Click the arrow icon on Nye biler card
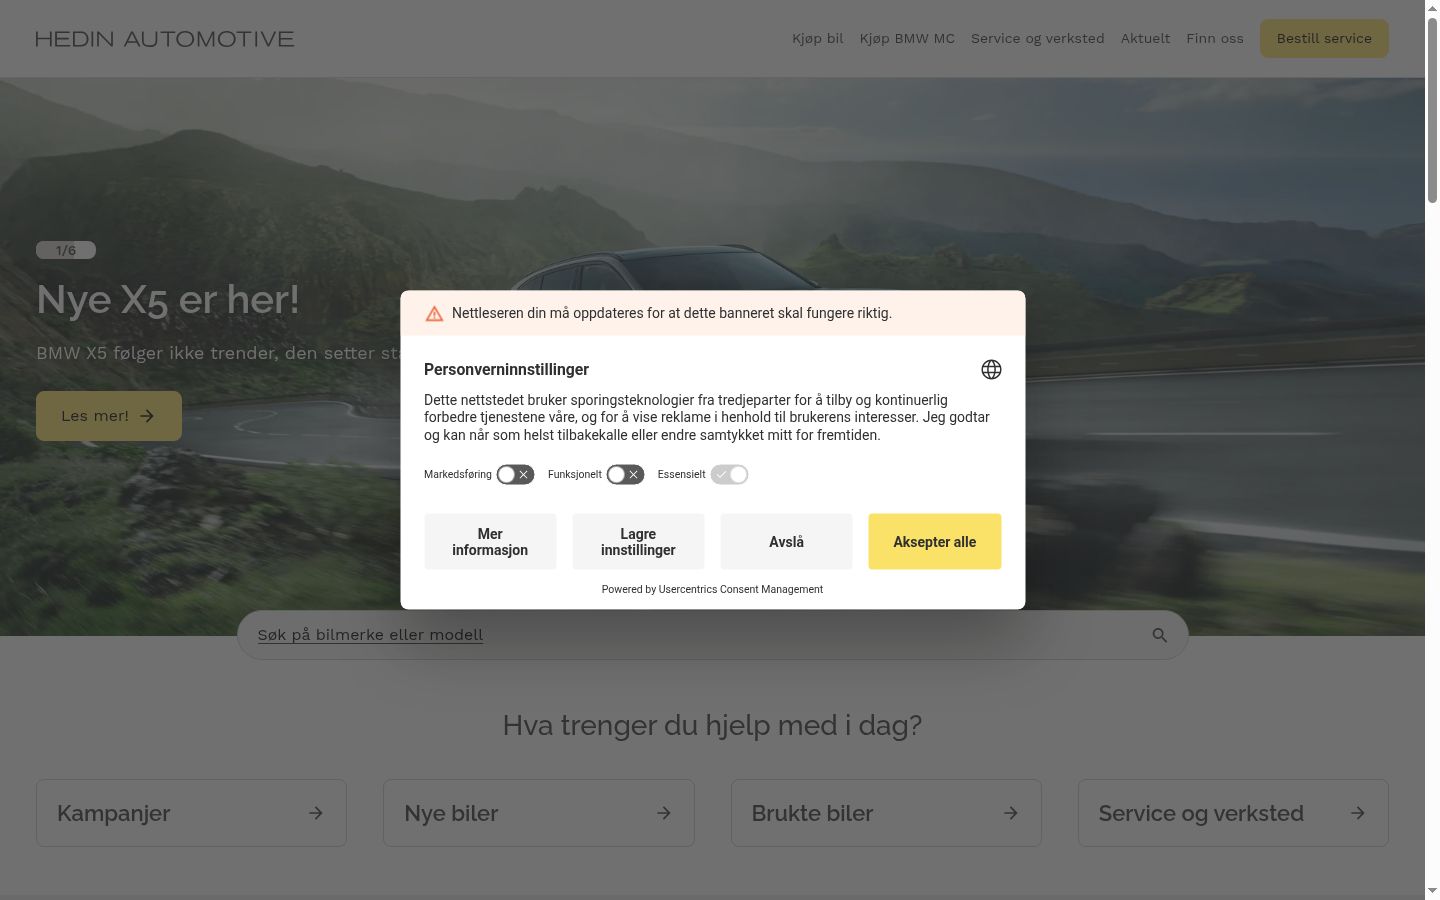 pos(664,813)
